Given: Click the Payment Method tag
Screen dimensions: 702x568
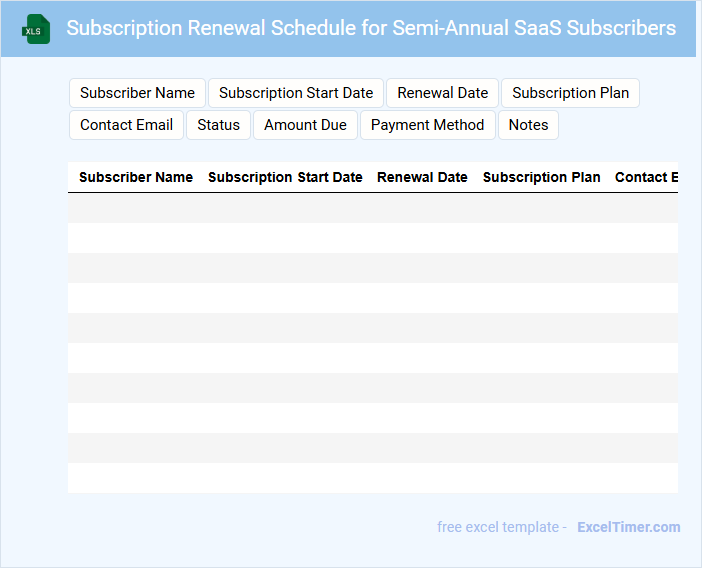Looking at the screenshot, I should coord(427,125).
